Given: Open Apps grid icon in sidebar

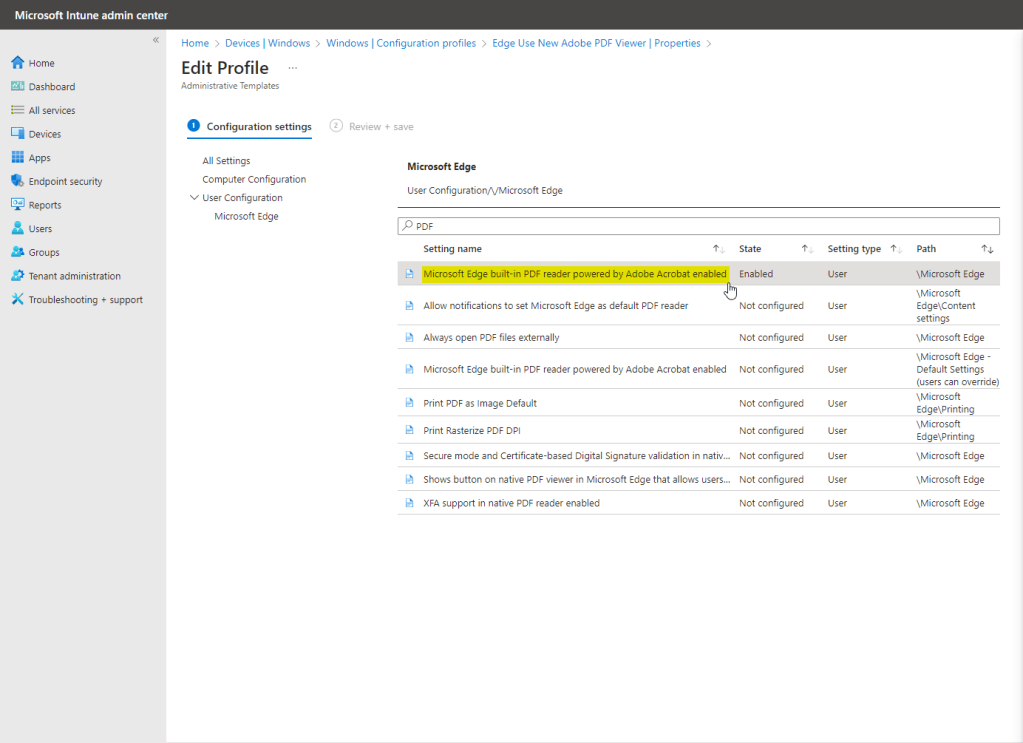Looking at the screenshot, I should coord(17,158).
